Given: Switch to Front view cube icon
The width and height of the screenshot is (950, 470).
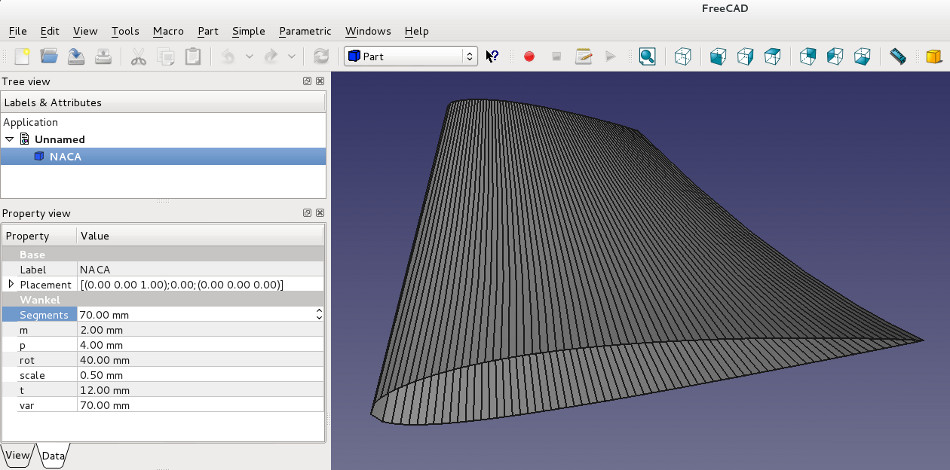Looking at the screenshot, I should (718, 56).
